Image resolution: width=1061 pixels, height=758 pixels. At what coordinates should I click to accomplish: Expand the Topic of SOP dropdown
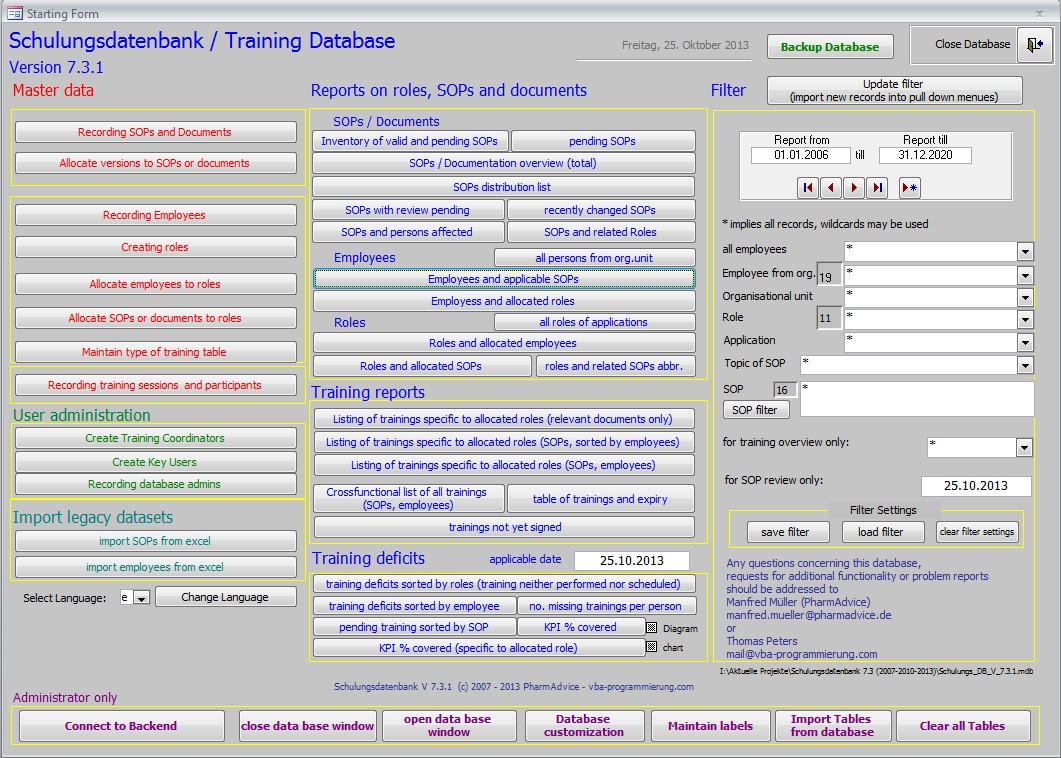(1025, 366)
